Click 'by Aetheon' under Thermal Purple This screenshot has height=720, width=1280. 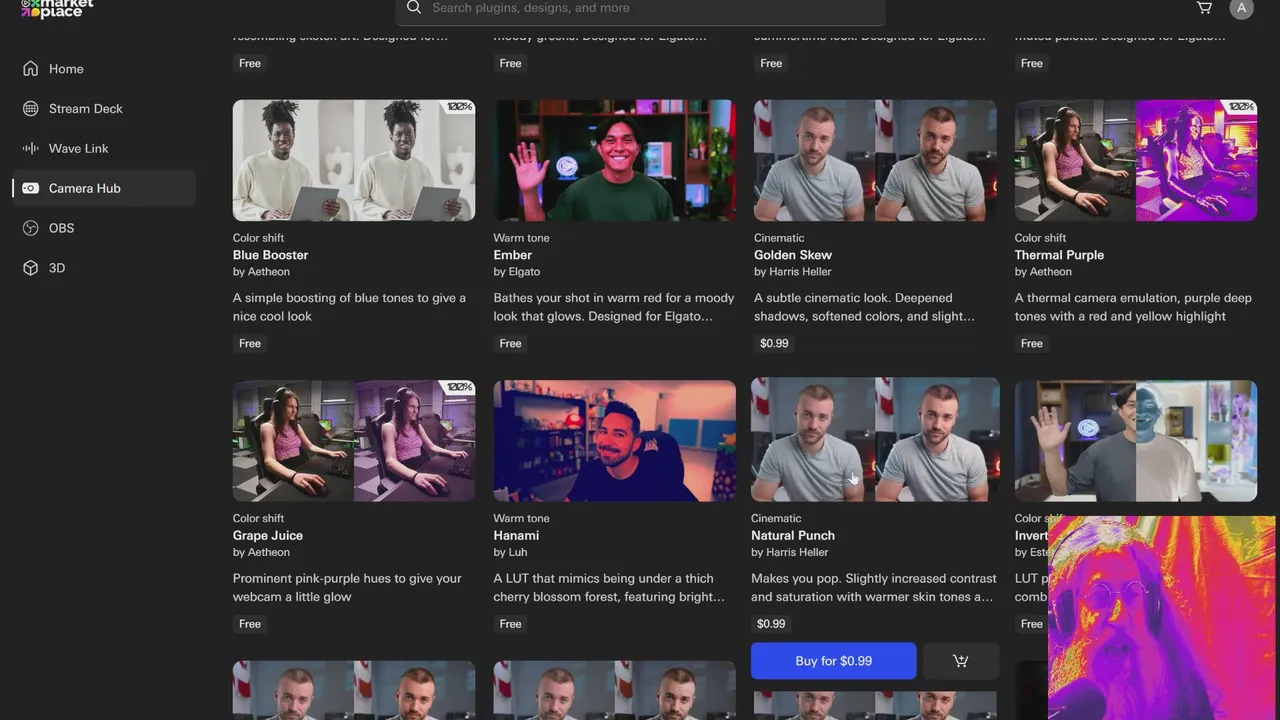[x=1043, y=272]
